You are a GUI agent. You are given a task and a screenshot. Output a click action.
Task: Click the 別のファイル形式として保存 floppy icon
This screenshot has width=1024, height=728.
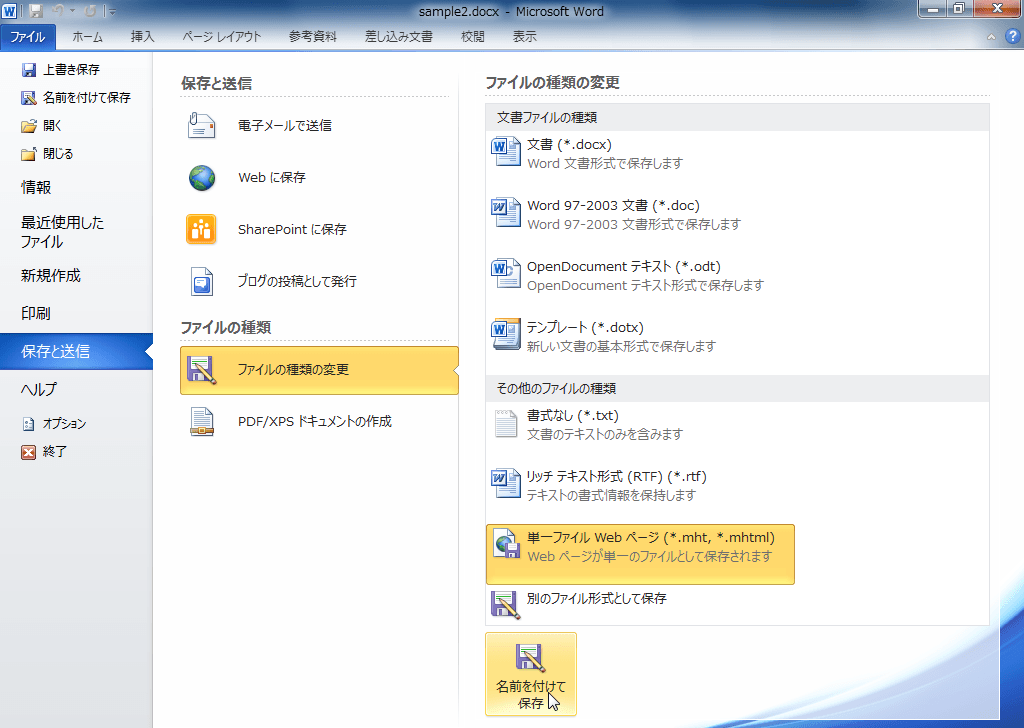click(505, 605)
